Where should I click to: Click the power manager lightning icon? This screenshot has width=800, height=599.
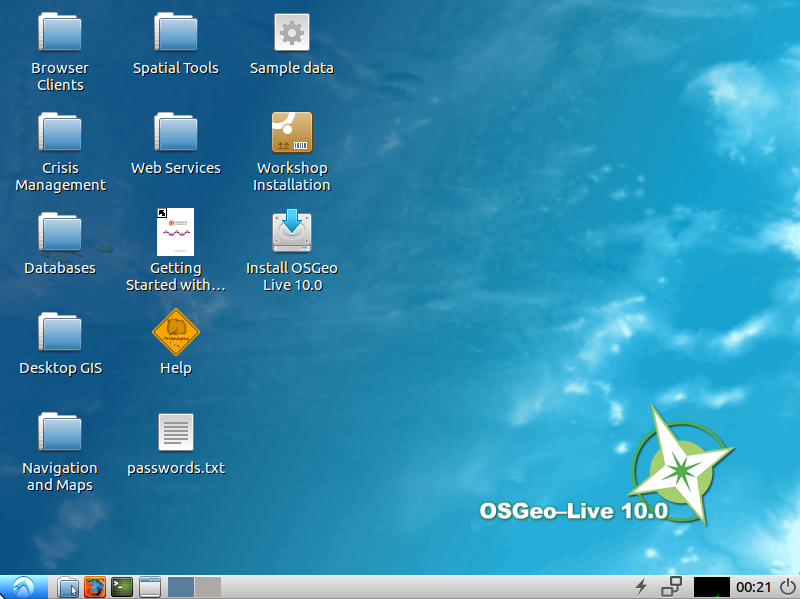coord(641,587)
